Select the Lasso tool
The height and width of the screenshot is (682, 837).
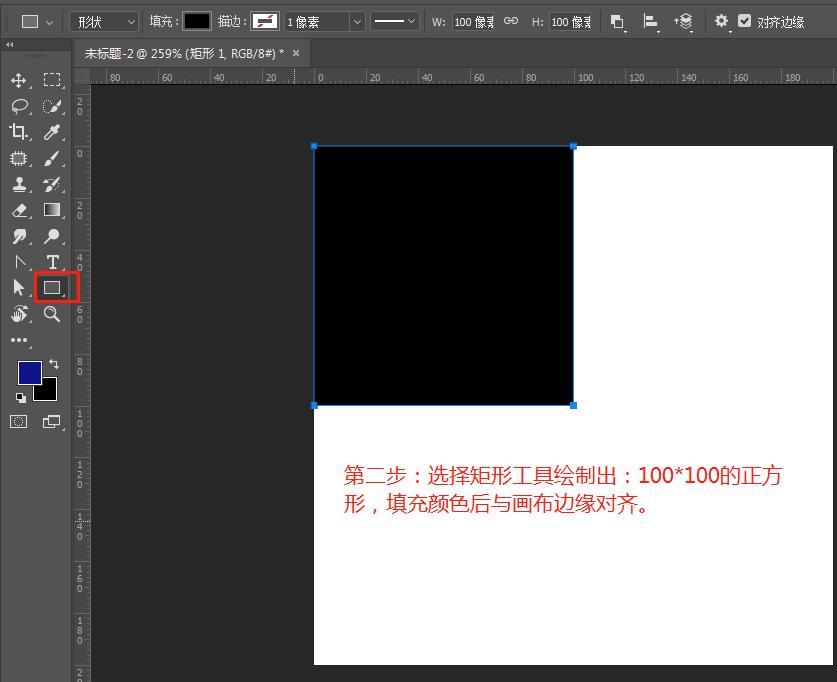point(18,106)
